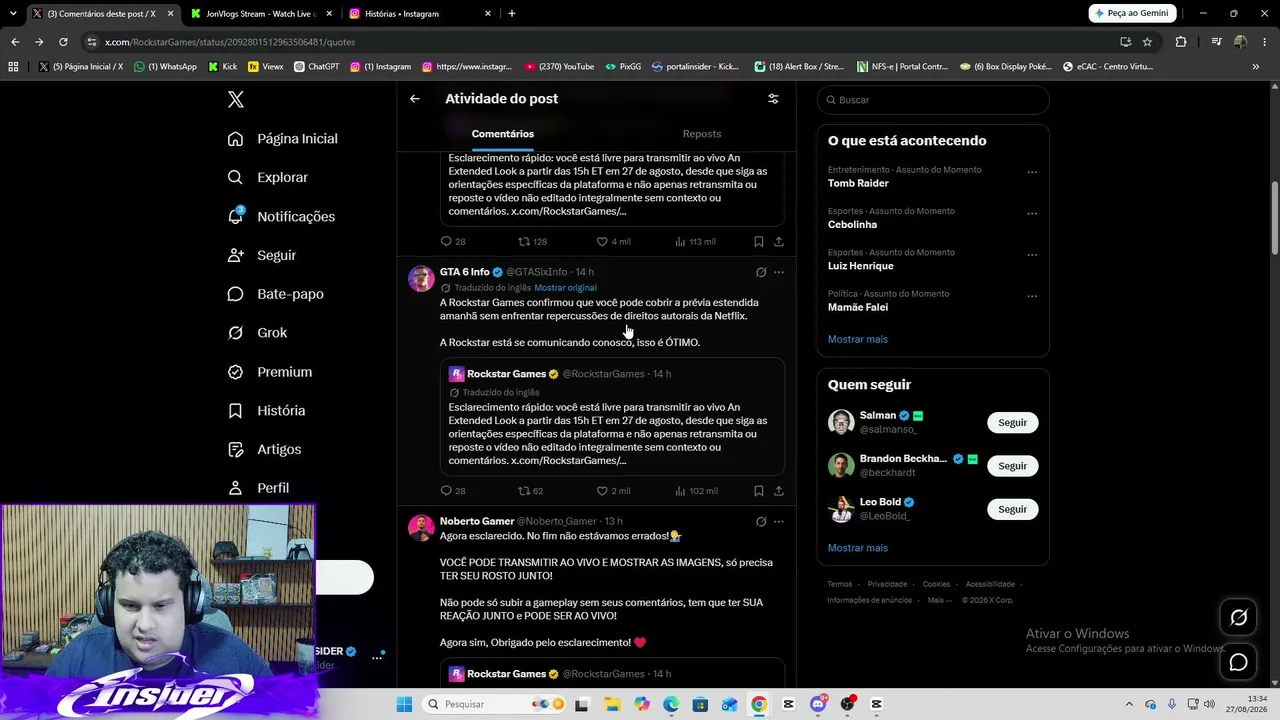Click the Grok icon on GTA 6 Info post
This screenshot has width=1280, height=720.
pyautogui.click(x=761, y=272)
